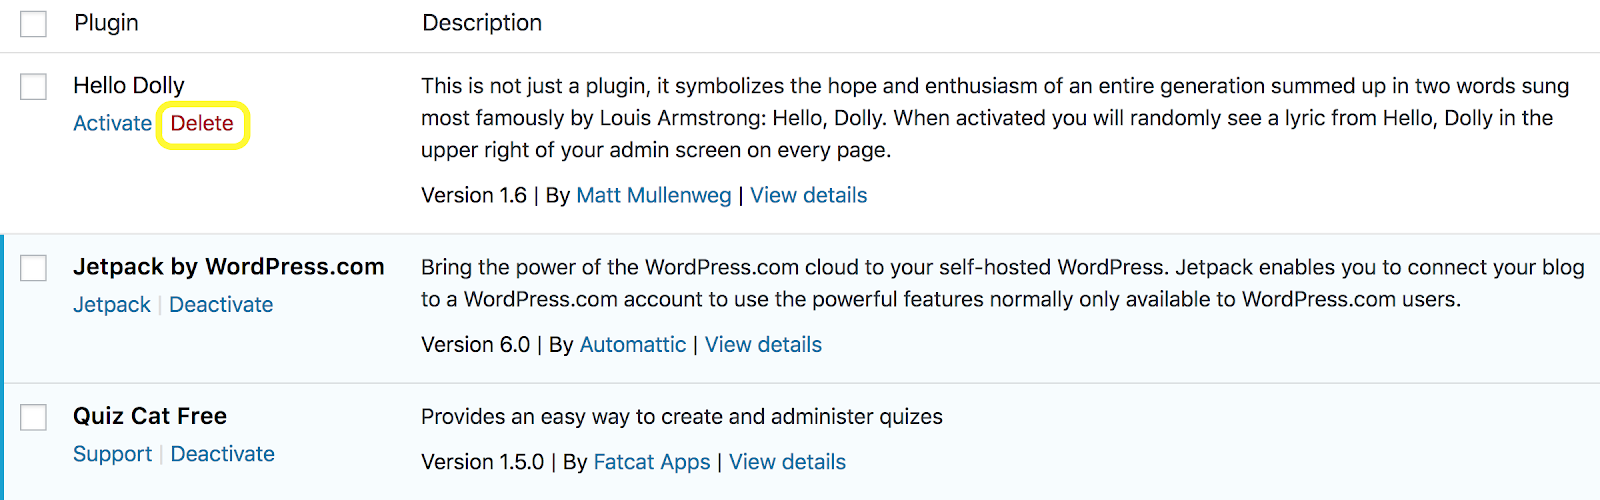View details for Hello Dolly
Image resolution: width=1600 pixels, height=500 pixels.
click(808, 195)
